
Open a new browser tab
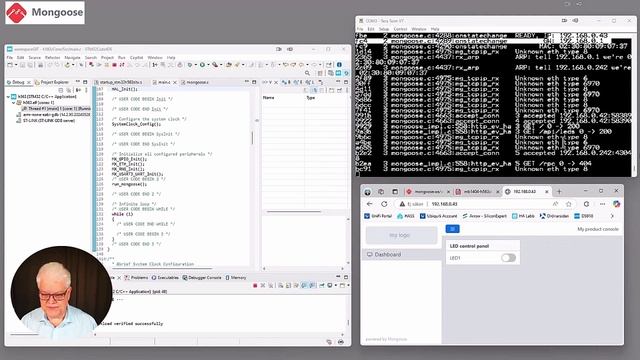[x=559, y=191]
